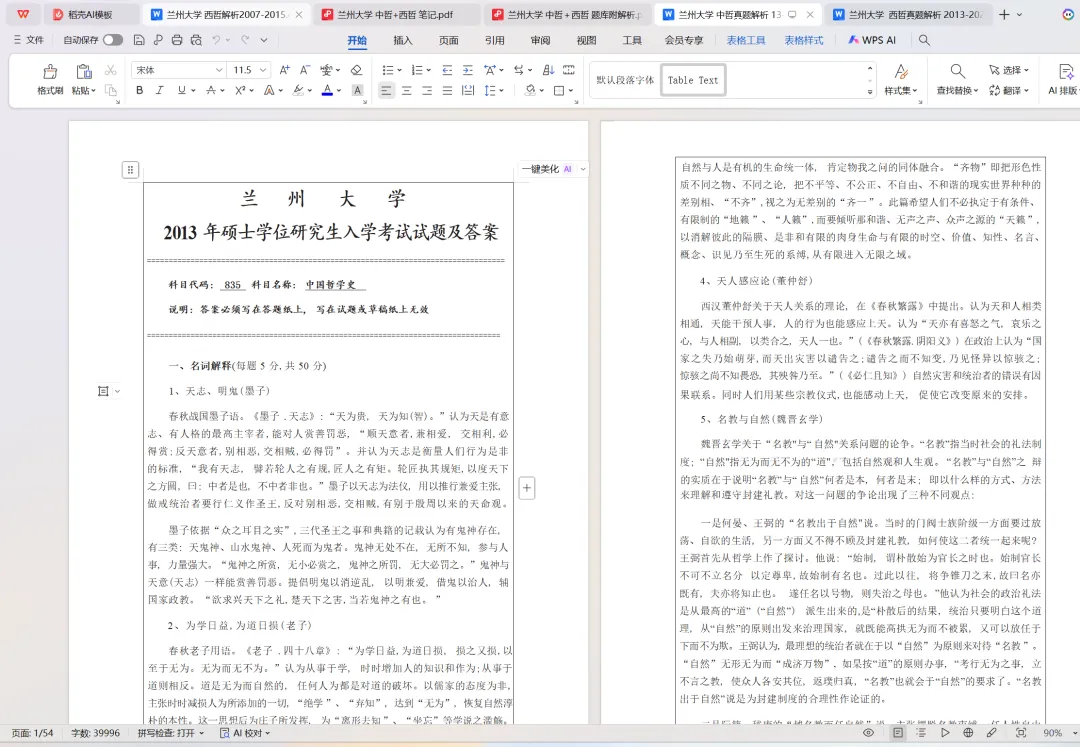This screenshot has height=747, width=1080.
Task: Click the highlight color pen
Action: click(298, 90)
